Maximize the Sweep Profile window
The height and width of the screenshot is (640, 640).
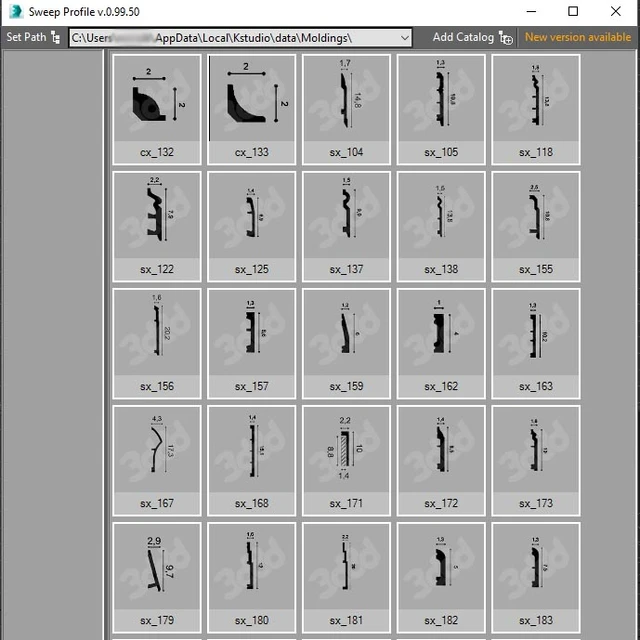573,11
